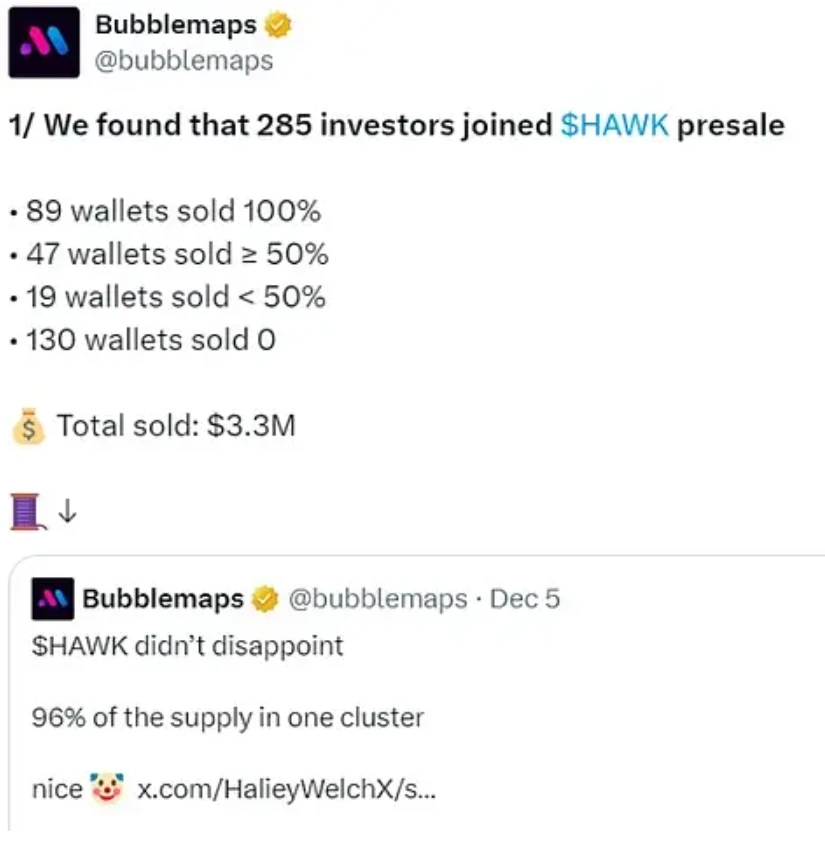Click the "130 wallets sold 0" line
825x841 pixels.
pyautogui.click(x=146, y=340)
